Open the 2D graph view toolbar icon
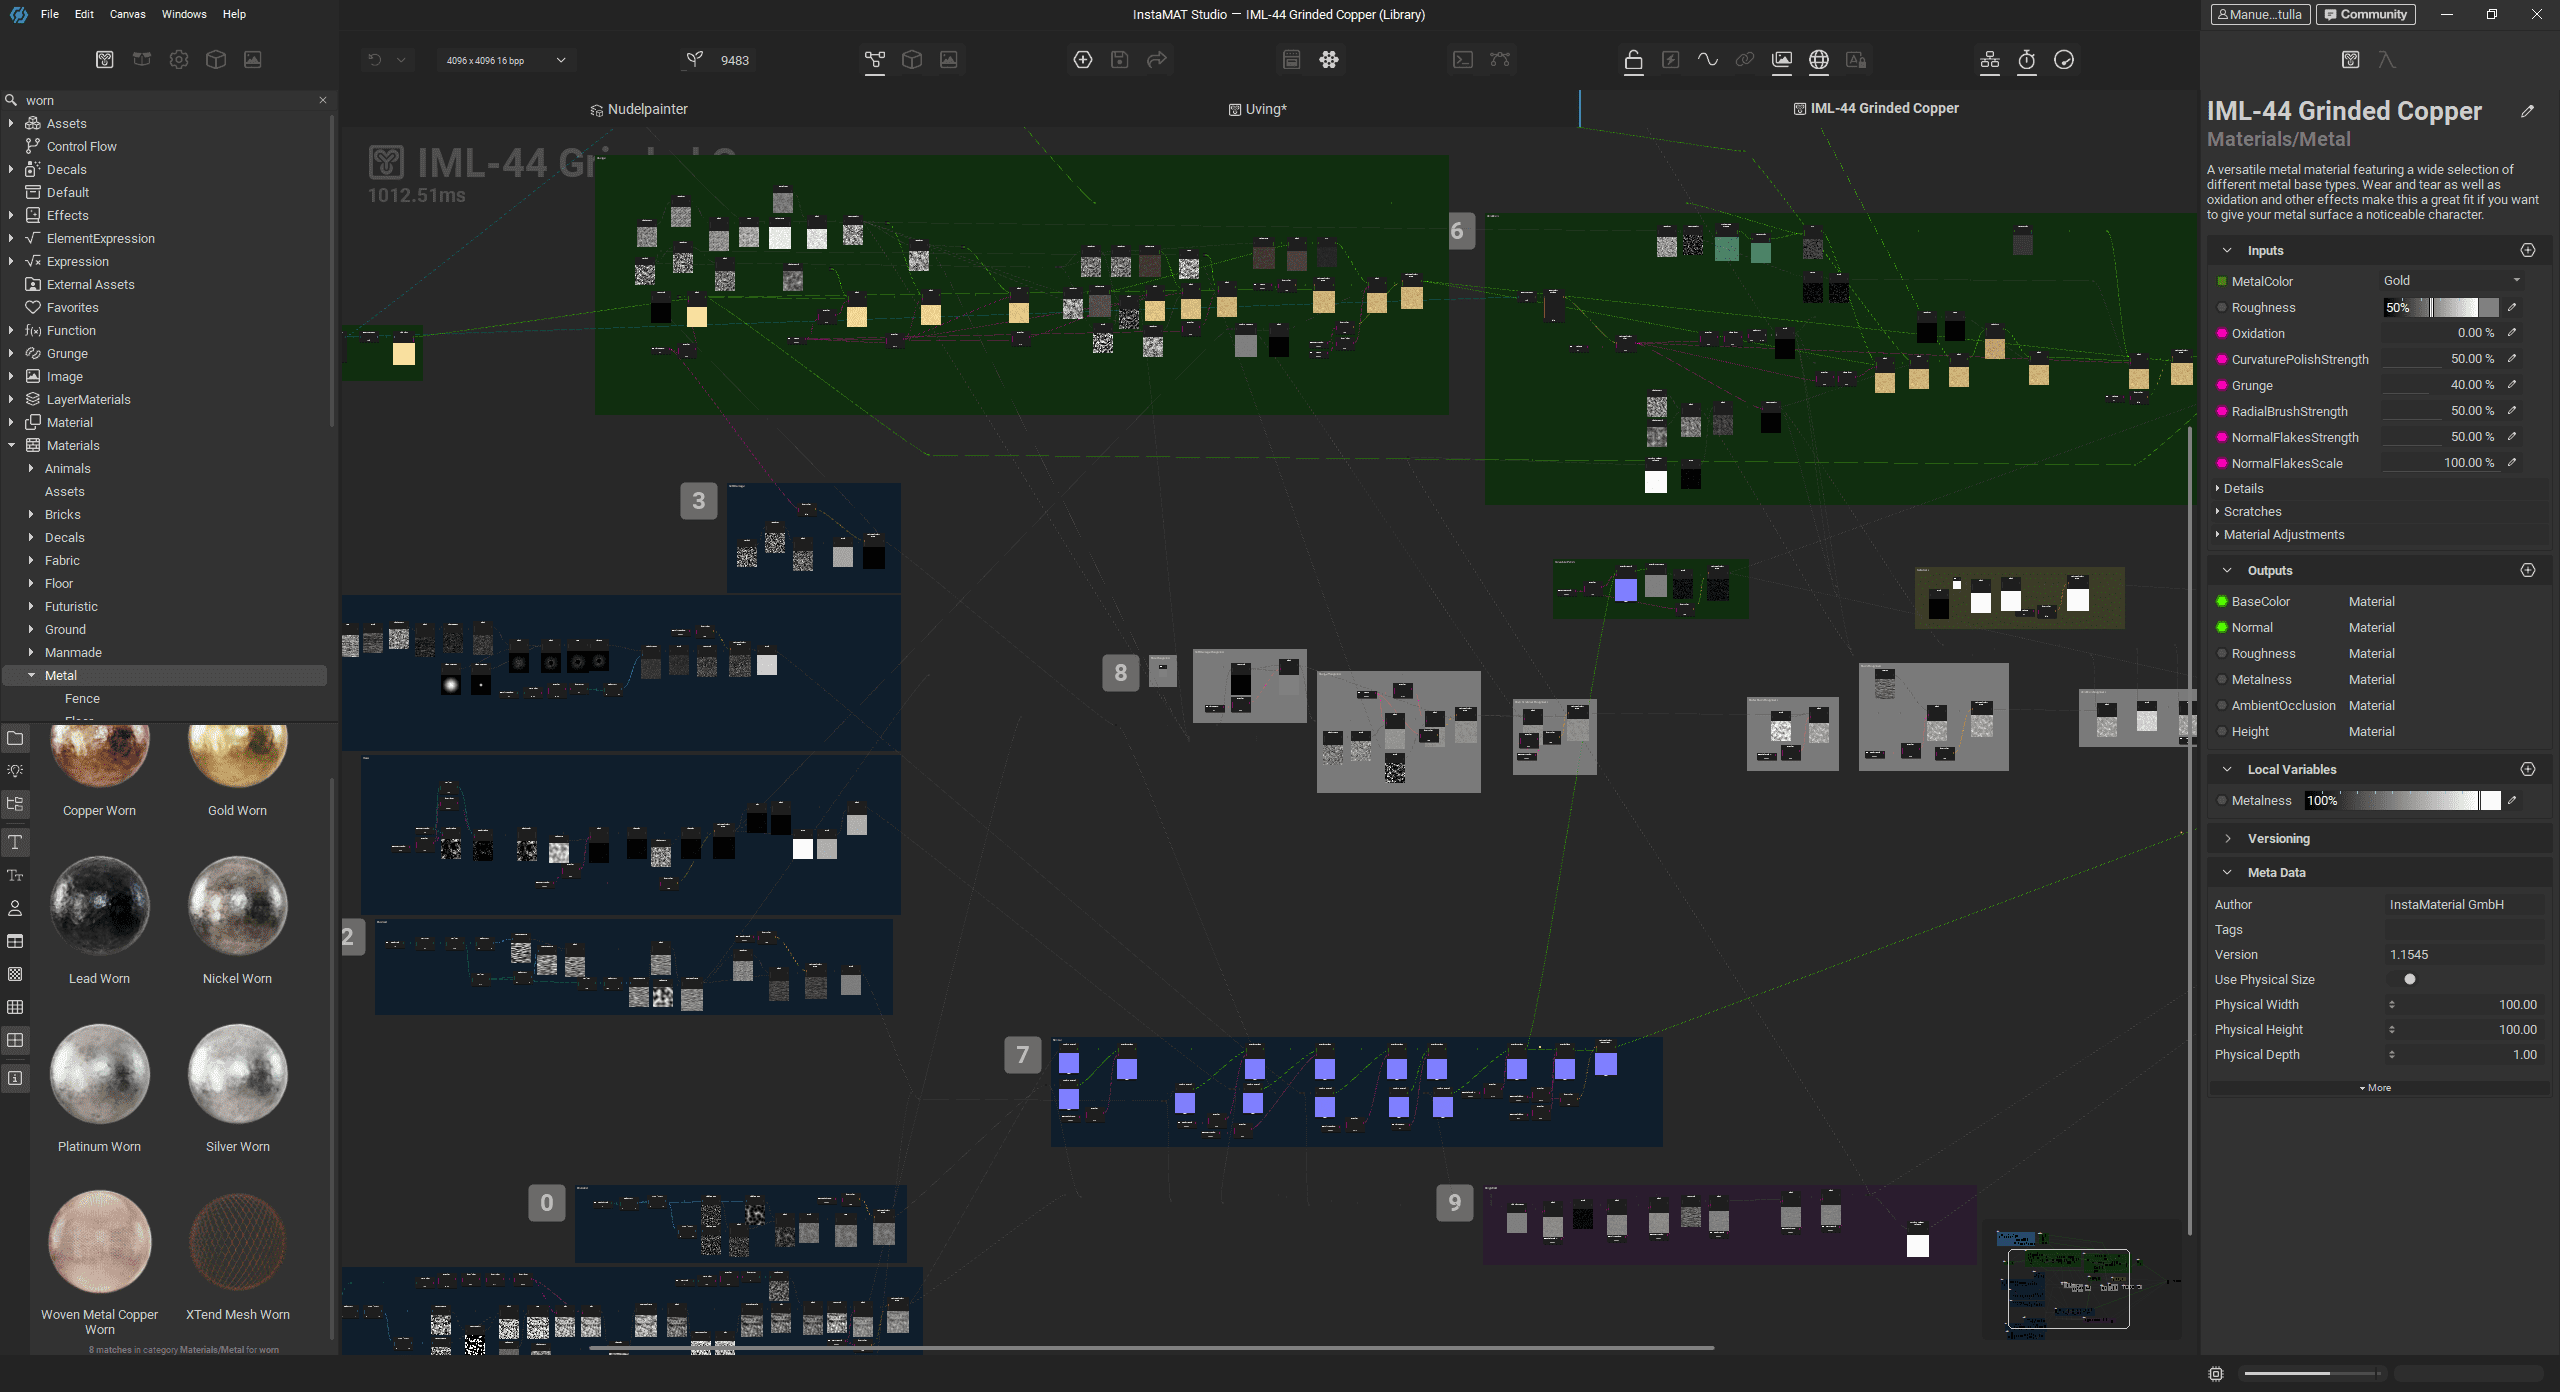Viewport: 2560px width, 1392px height. (877, 60)
